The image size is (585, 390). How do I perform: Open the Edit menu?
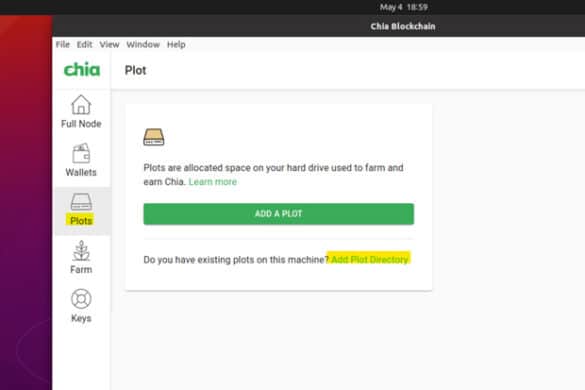[84, 44]
